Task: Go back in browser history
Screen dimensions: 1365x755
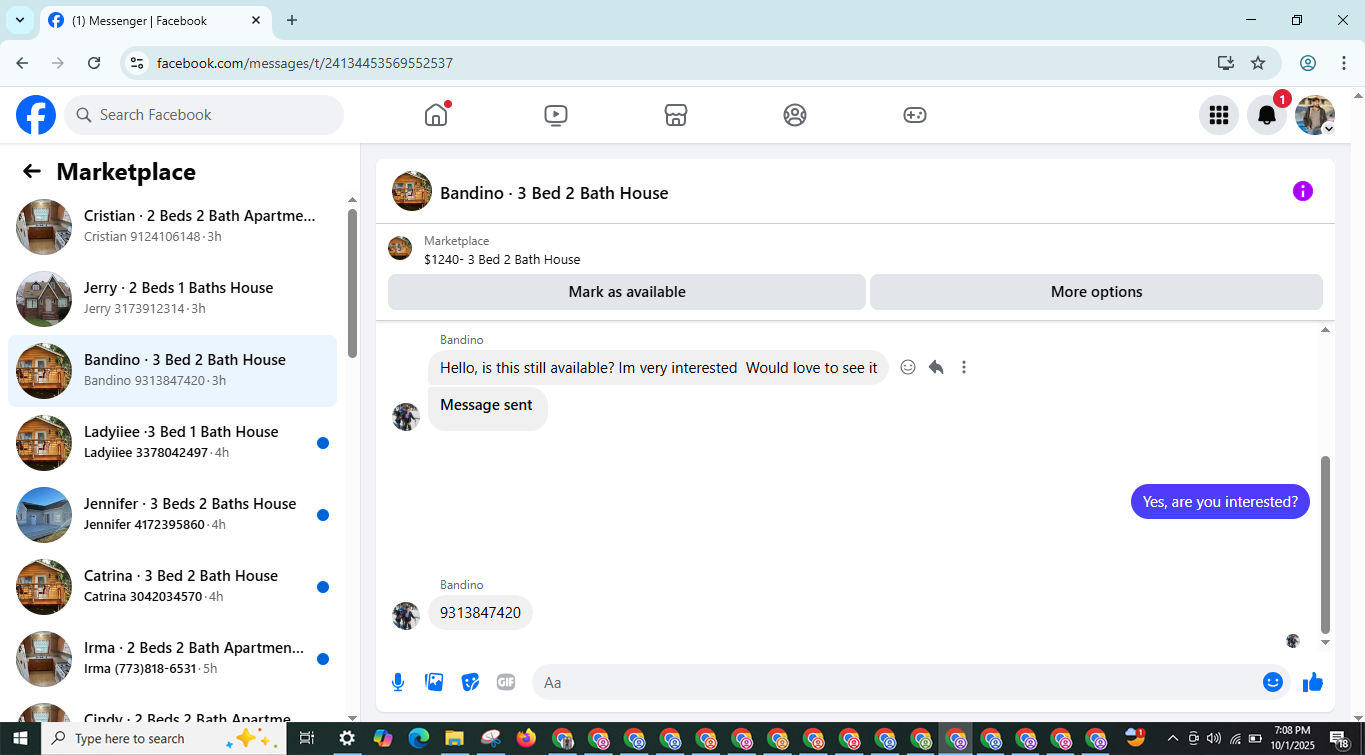Action: 22,63
